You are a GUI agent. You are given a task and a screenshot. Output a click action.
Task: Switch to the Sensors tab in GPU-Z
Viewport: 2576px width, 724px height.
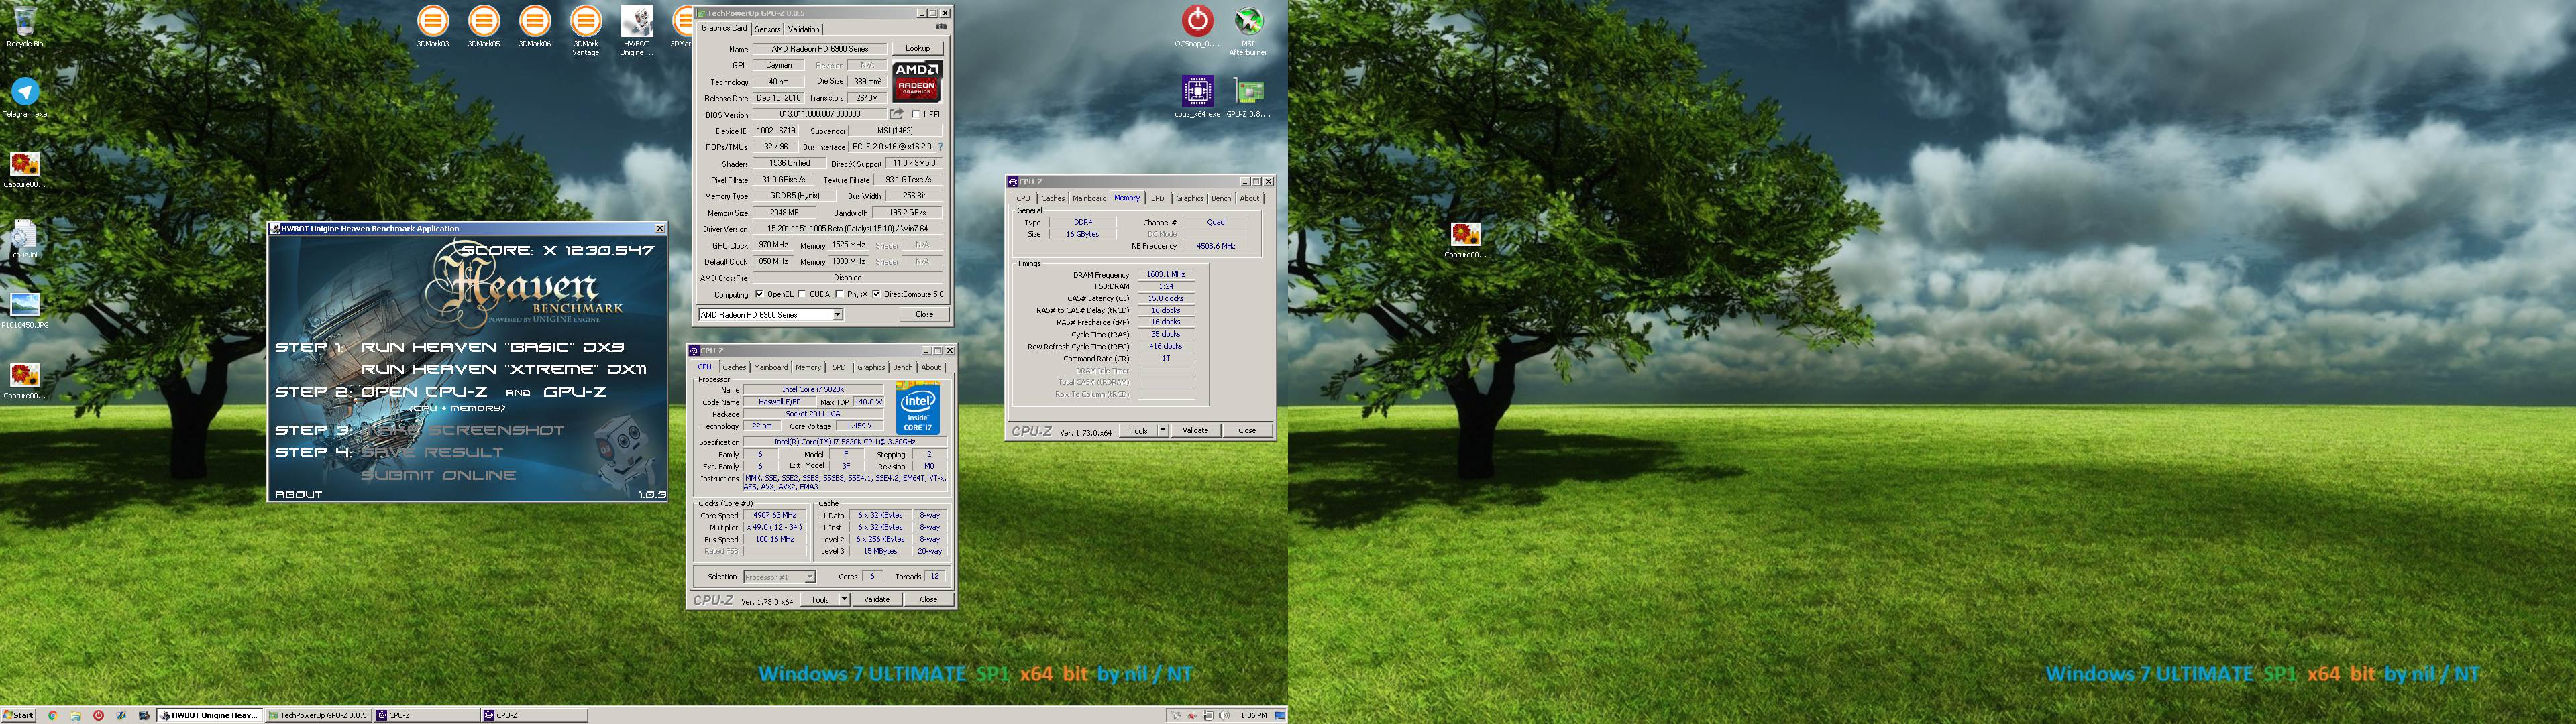tap(767, 29)
